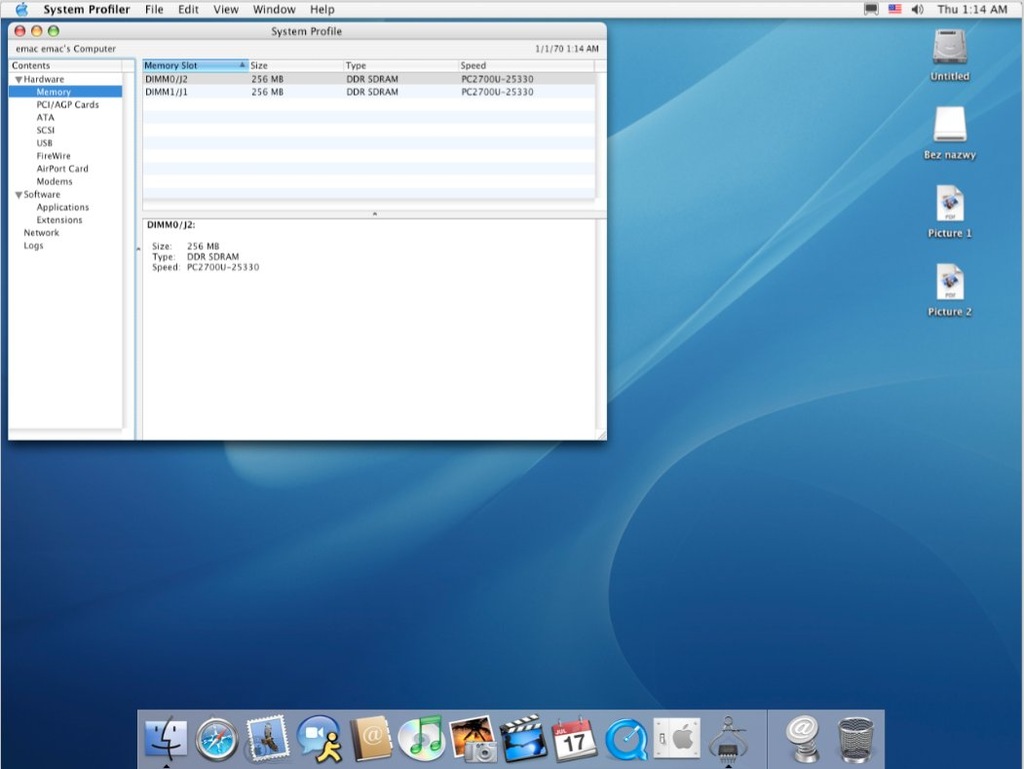Open the US flag input menu
The width and height of the screenshot is (1024, 769).
point(895,9)
